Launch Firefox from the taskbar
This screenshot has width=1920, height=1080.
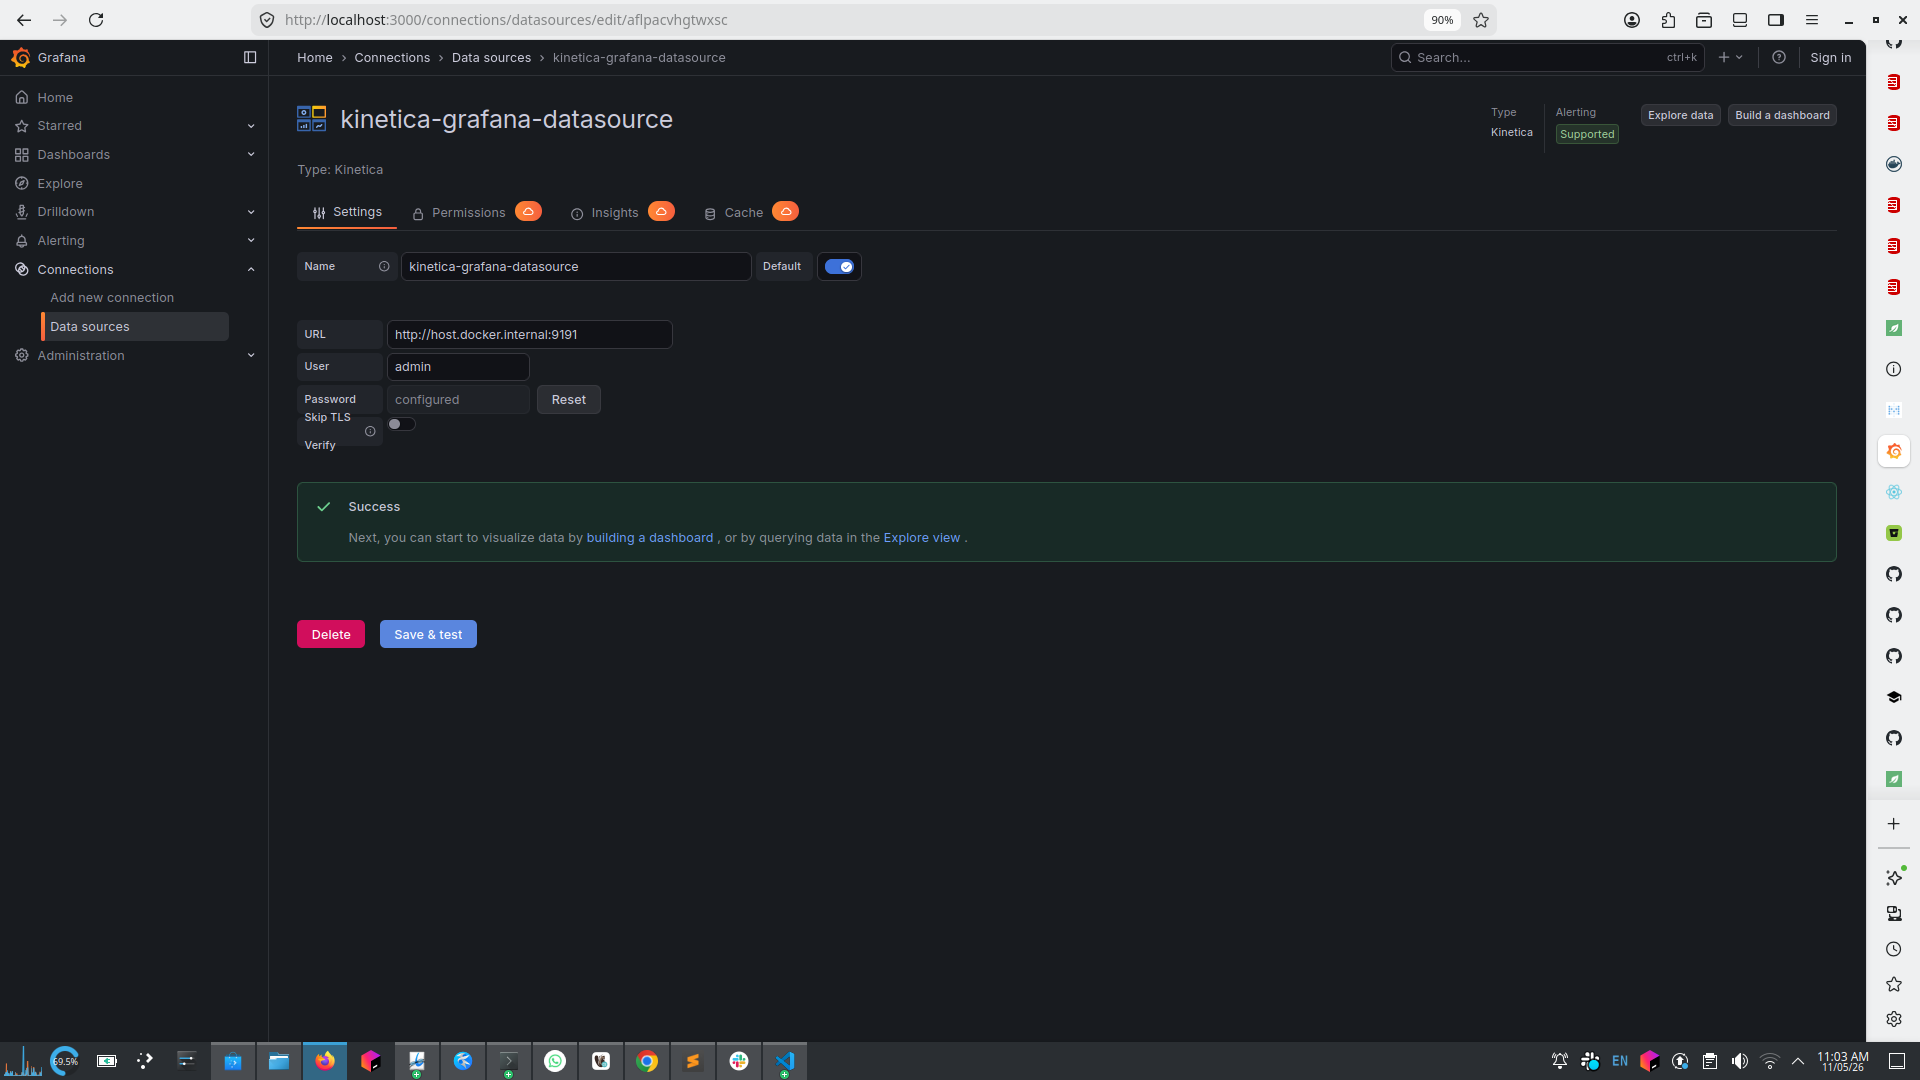click(x=325, y=1061)
